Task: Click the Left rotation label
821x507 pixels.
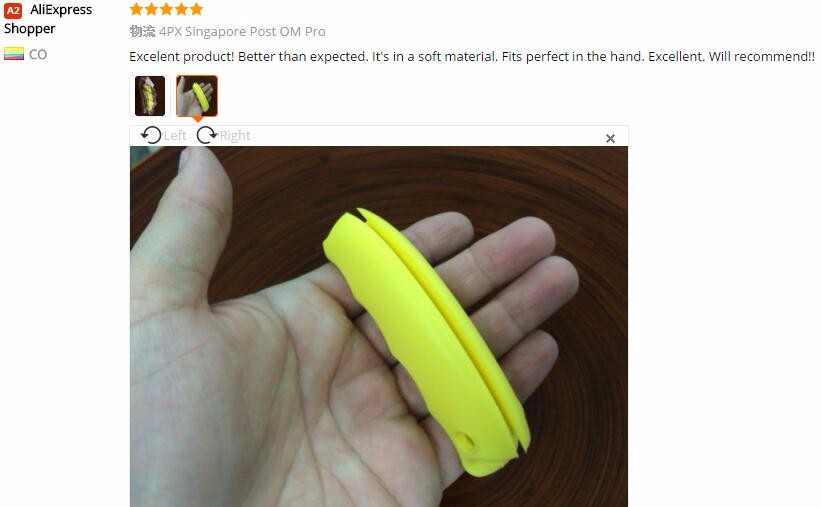Action: pyautogui.click(x=174, y=136)
